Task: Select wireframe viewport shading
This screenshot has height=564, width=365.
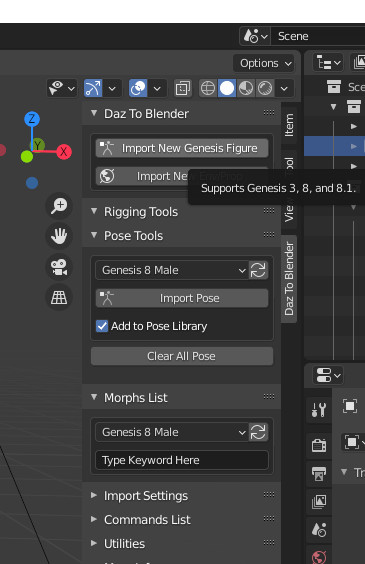Action: pos(208,88)
